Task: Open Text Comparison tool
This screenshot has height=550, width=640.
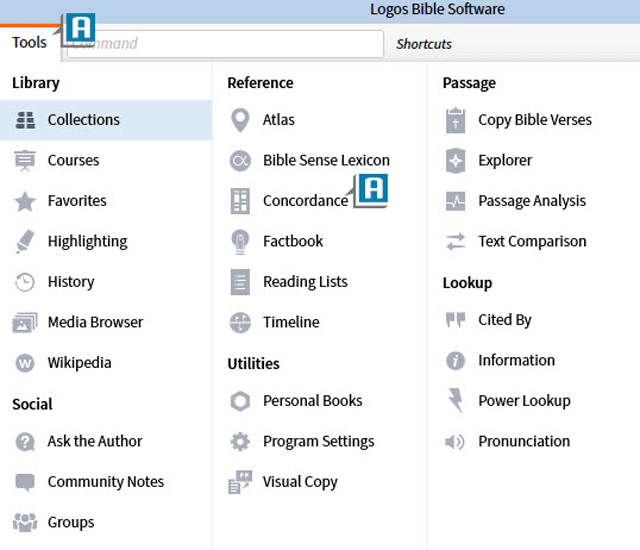Action: (x=532, y=241)
